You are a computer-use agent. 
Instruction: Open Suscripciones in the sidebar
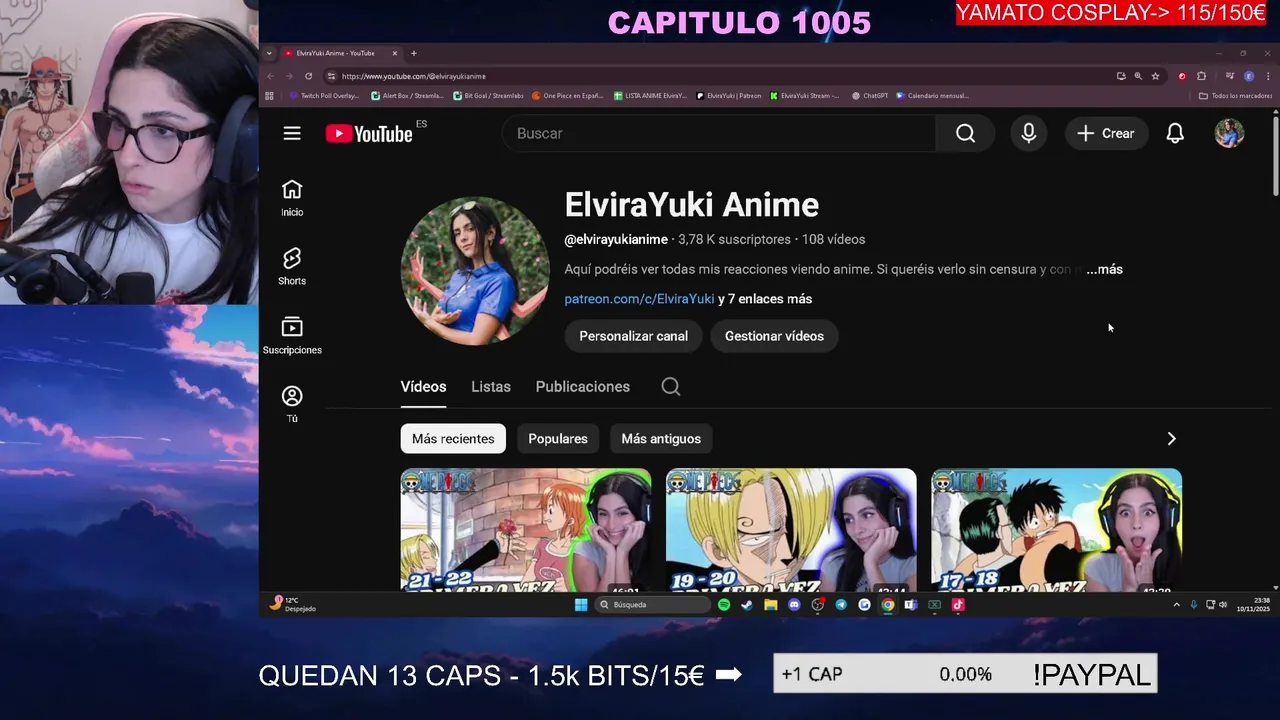click(292, 336)
